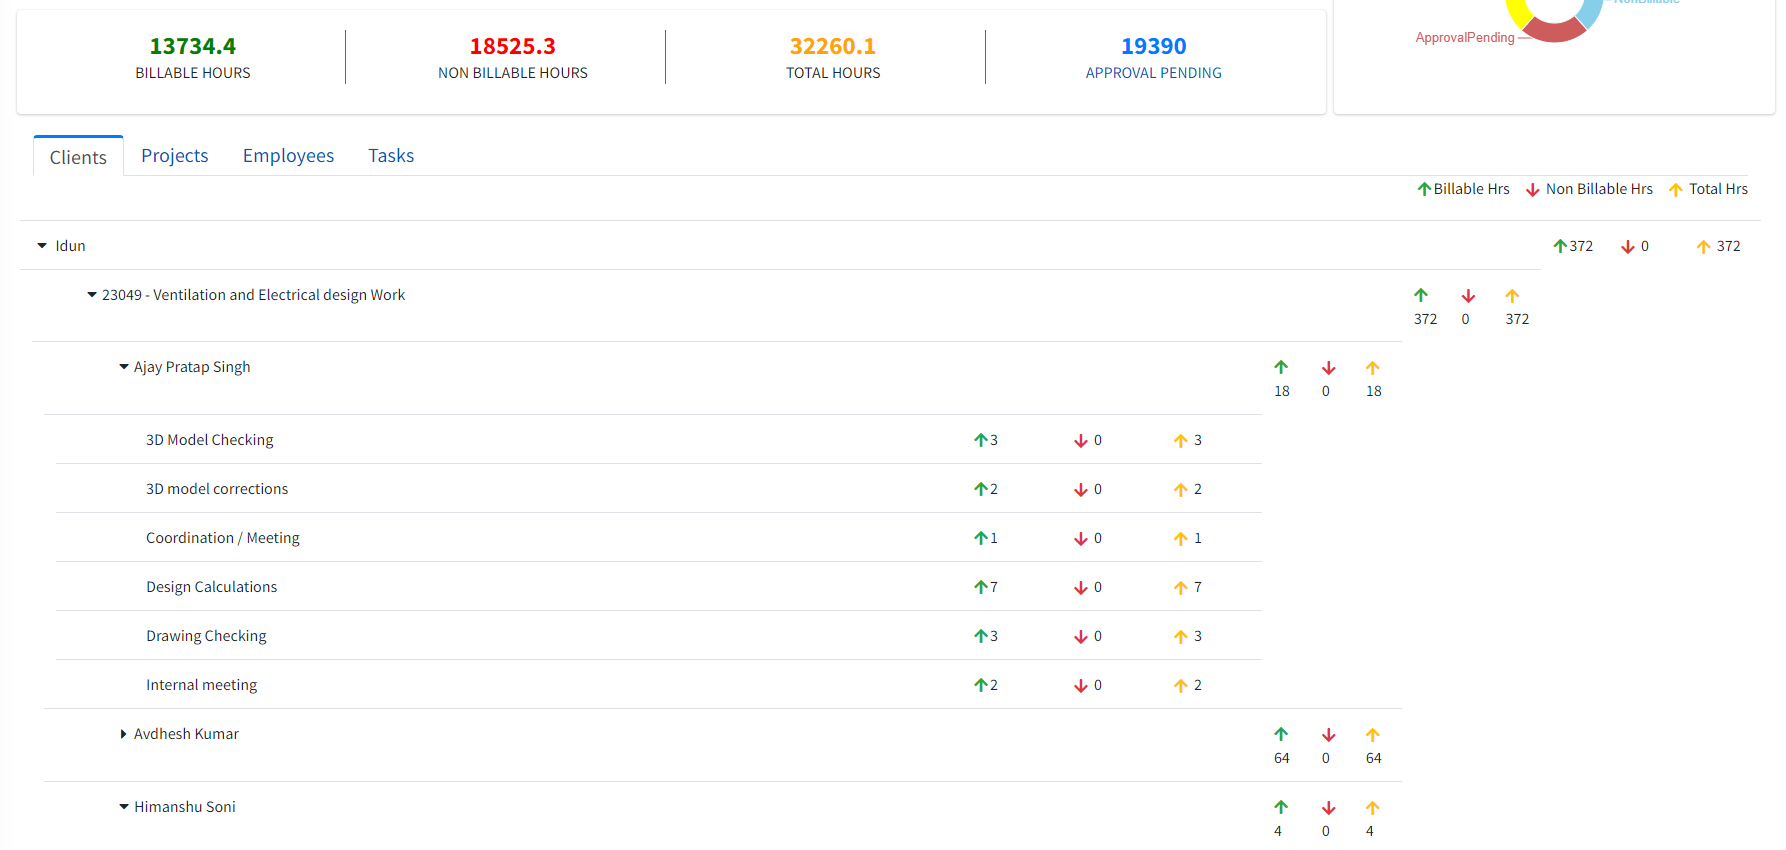Click red non-billable arrow in Drawing Checking row
1786x850 pixels.
(x=1080, y=637)
